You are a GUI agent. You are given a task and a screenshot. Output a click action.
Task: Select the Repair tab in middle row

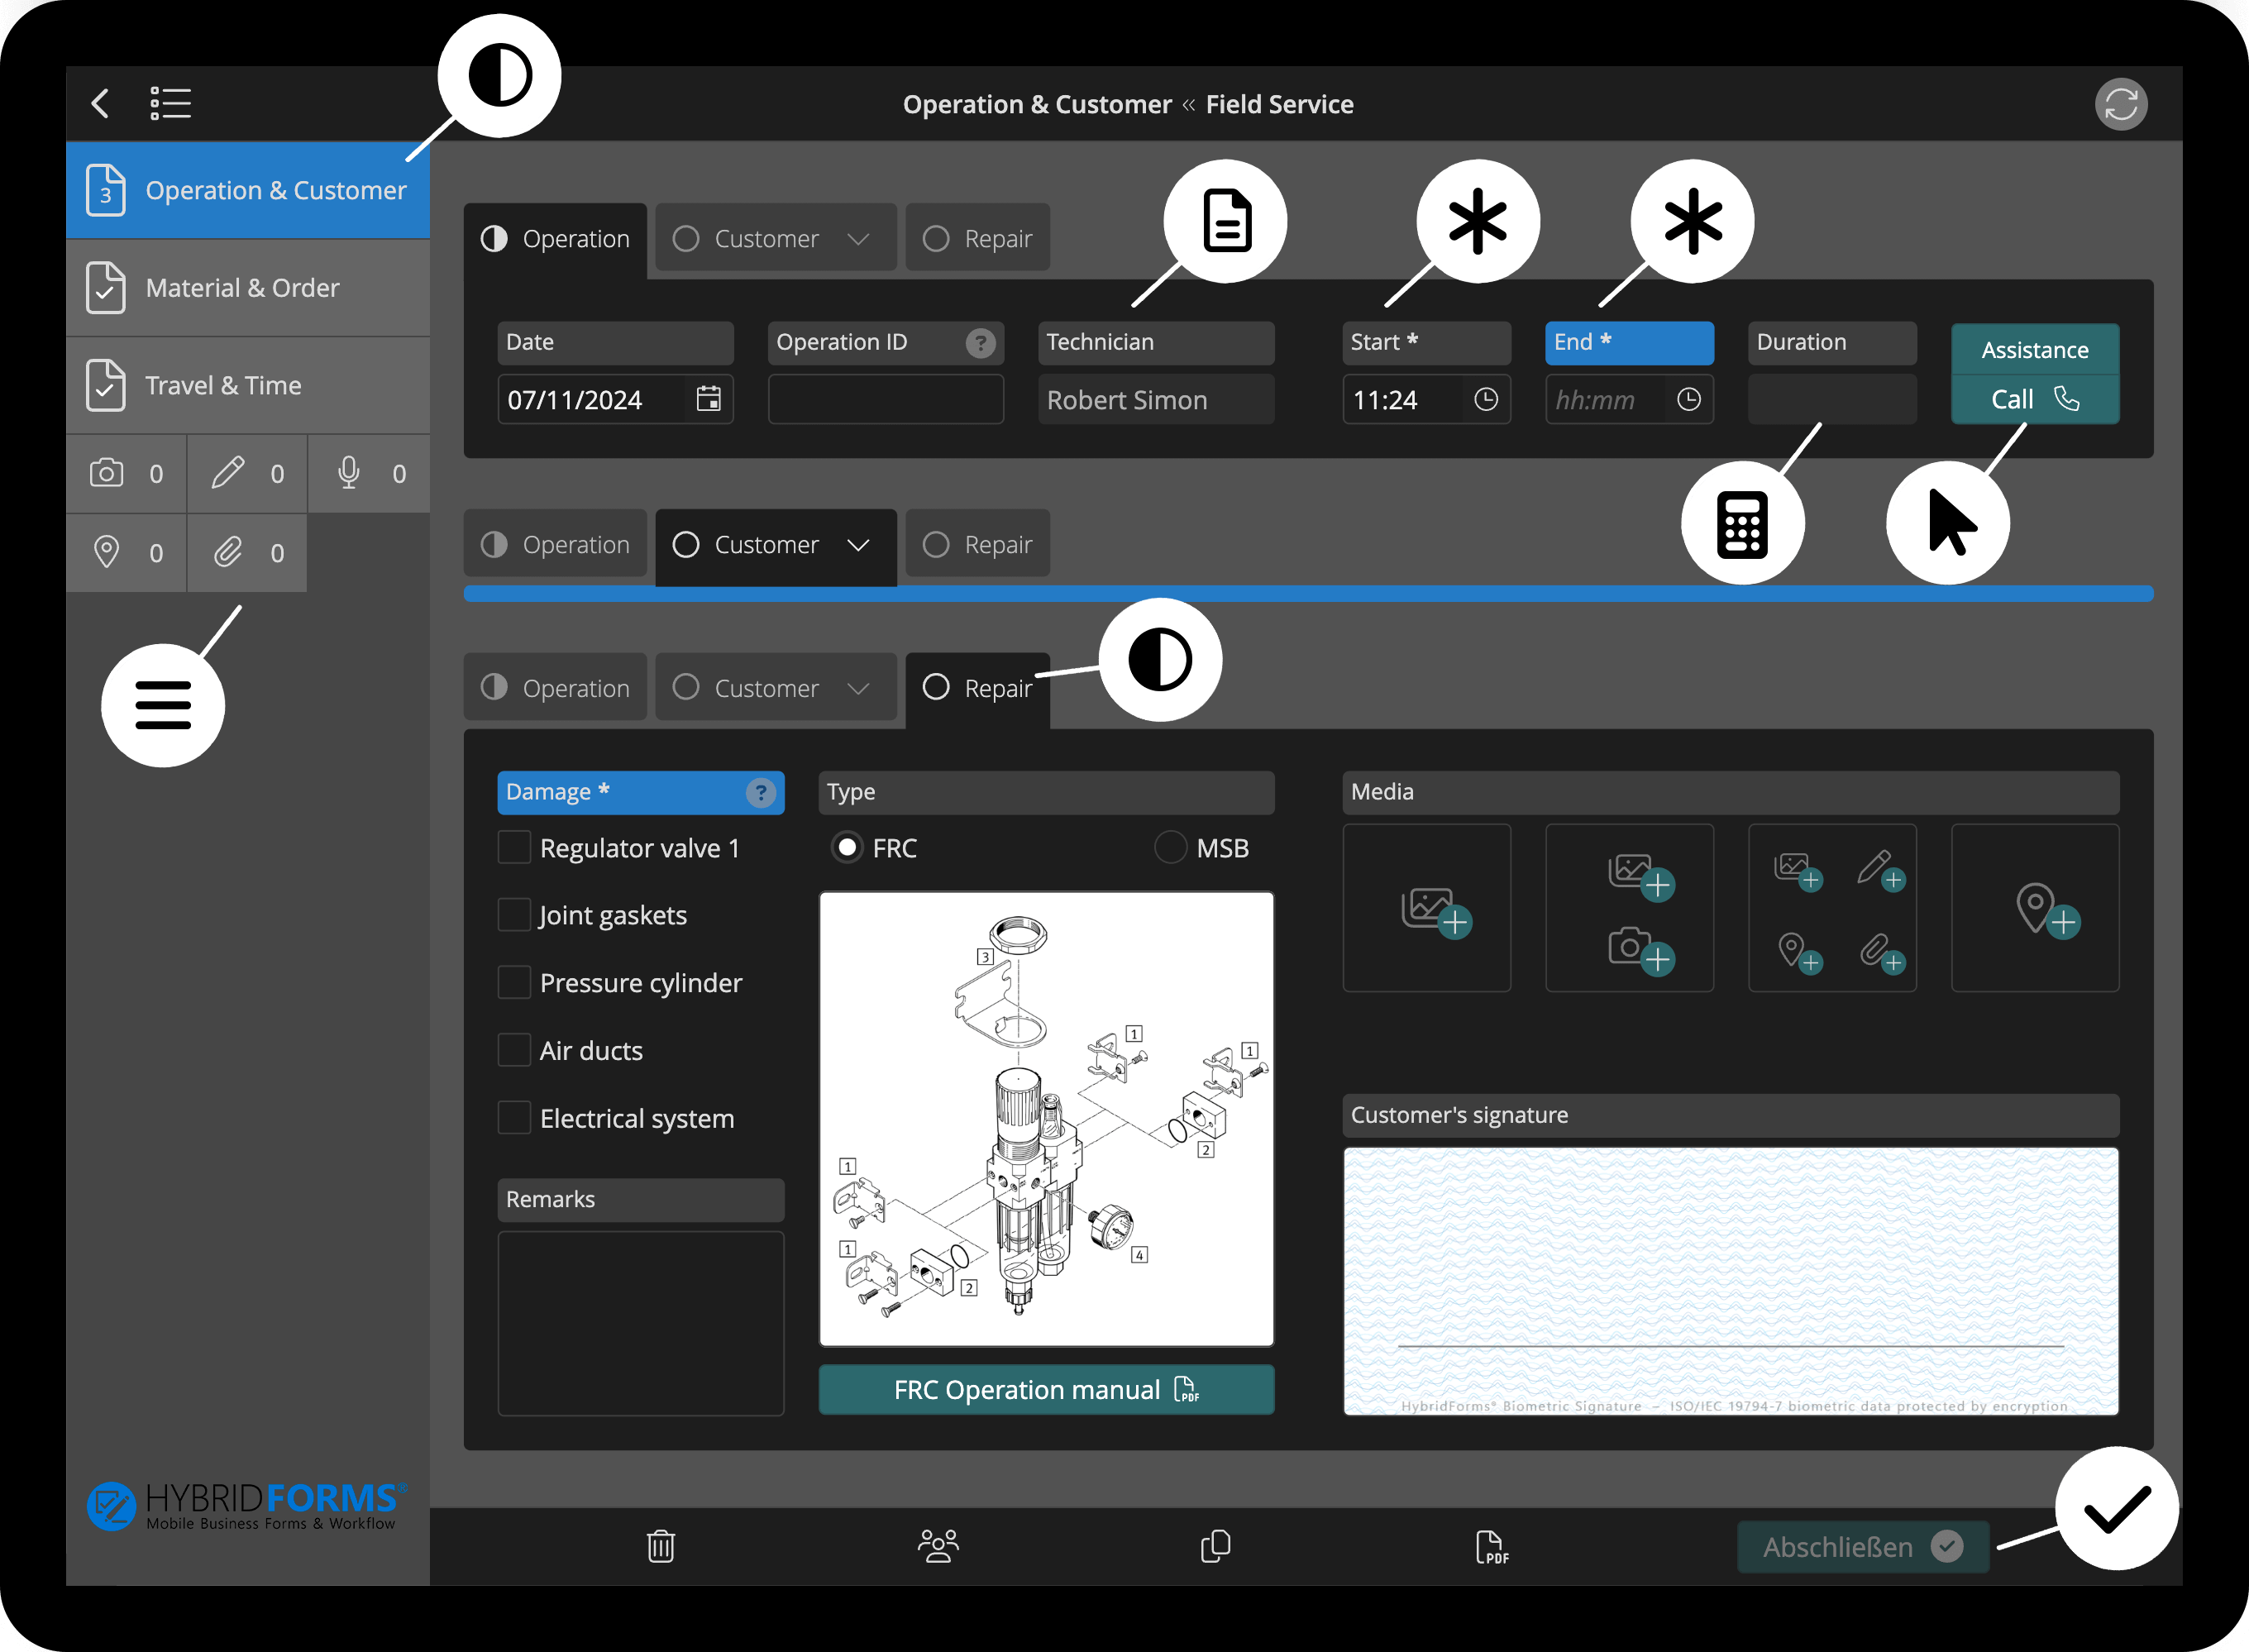pos(977,543)
